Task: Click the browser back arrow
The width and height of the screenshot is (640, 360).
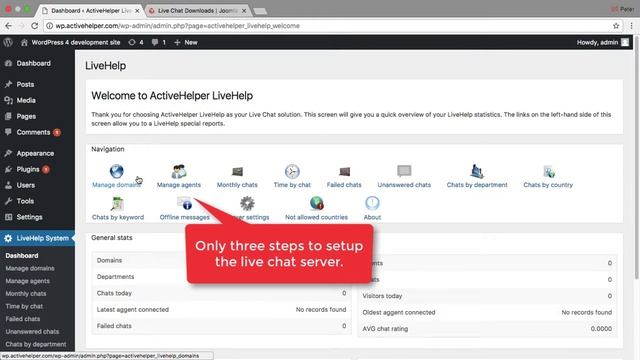Action: [x=8, y=26]
